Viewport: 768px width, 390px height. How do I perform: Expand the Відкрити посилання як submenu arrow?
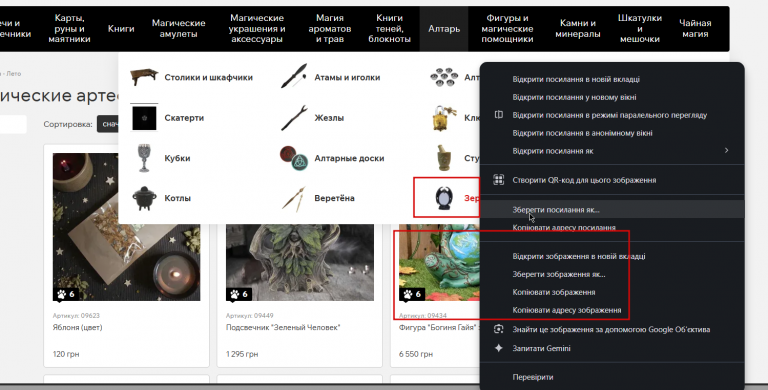click(x=726, y=150)
